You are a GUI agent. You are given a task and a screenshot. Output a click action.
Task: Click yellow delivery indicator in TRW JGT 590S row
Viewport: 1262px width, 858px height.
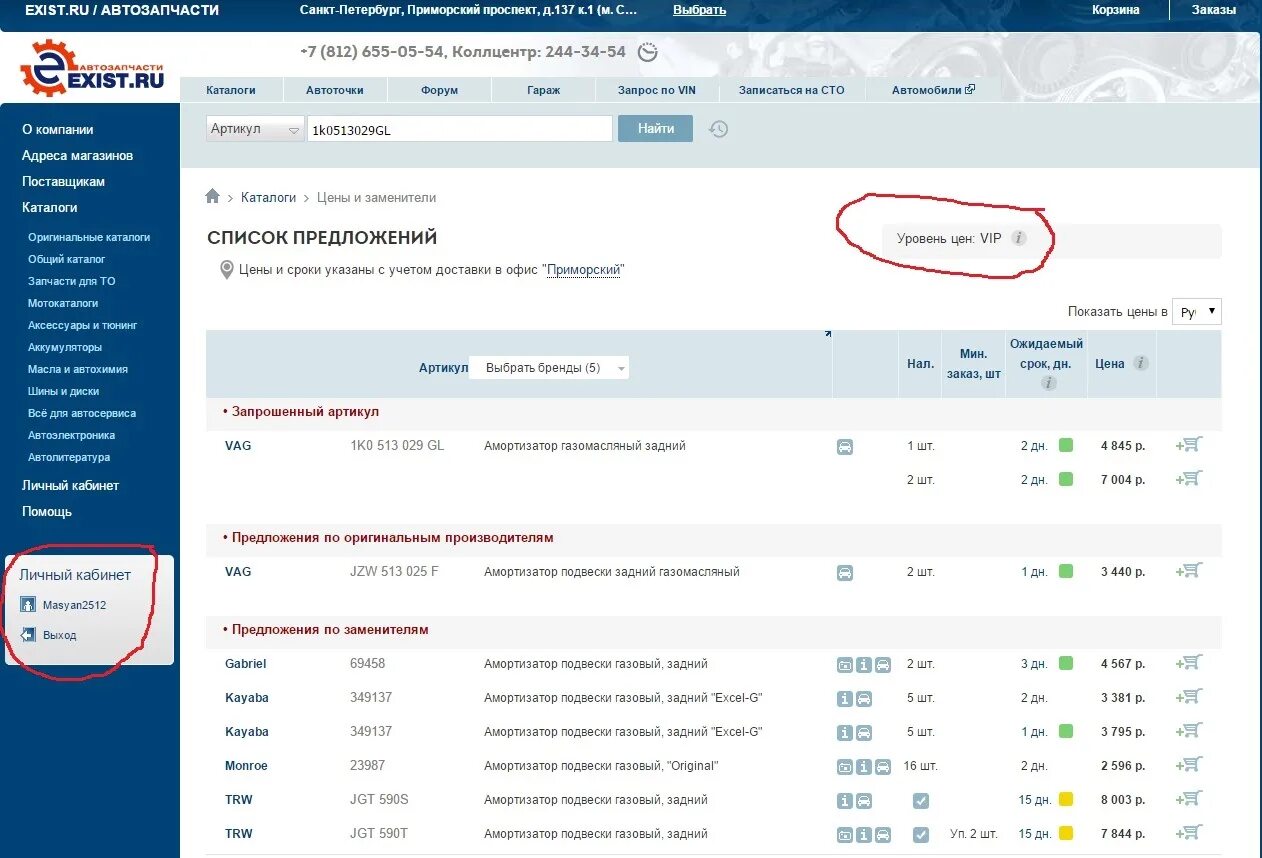tap(1066, 799)
